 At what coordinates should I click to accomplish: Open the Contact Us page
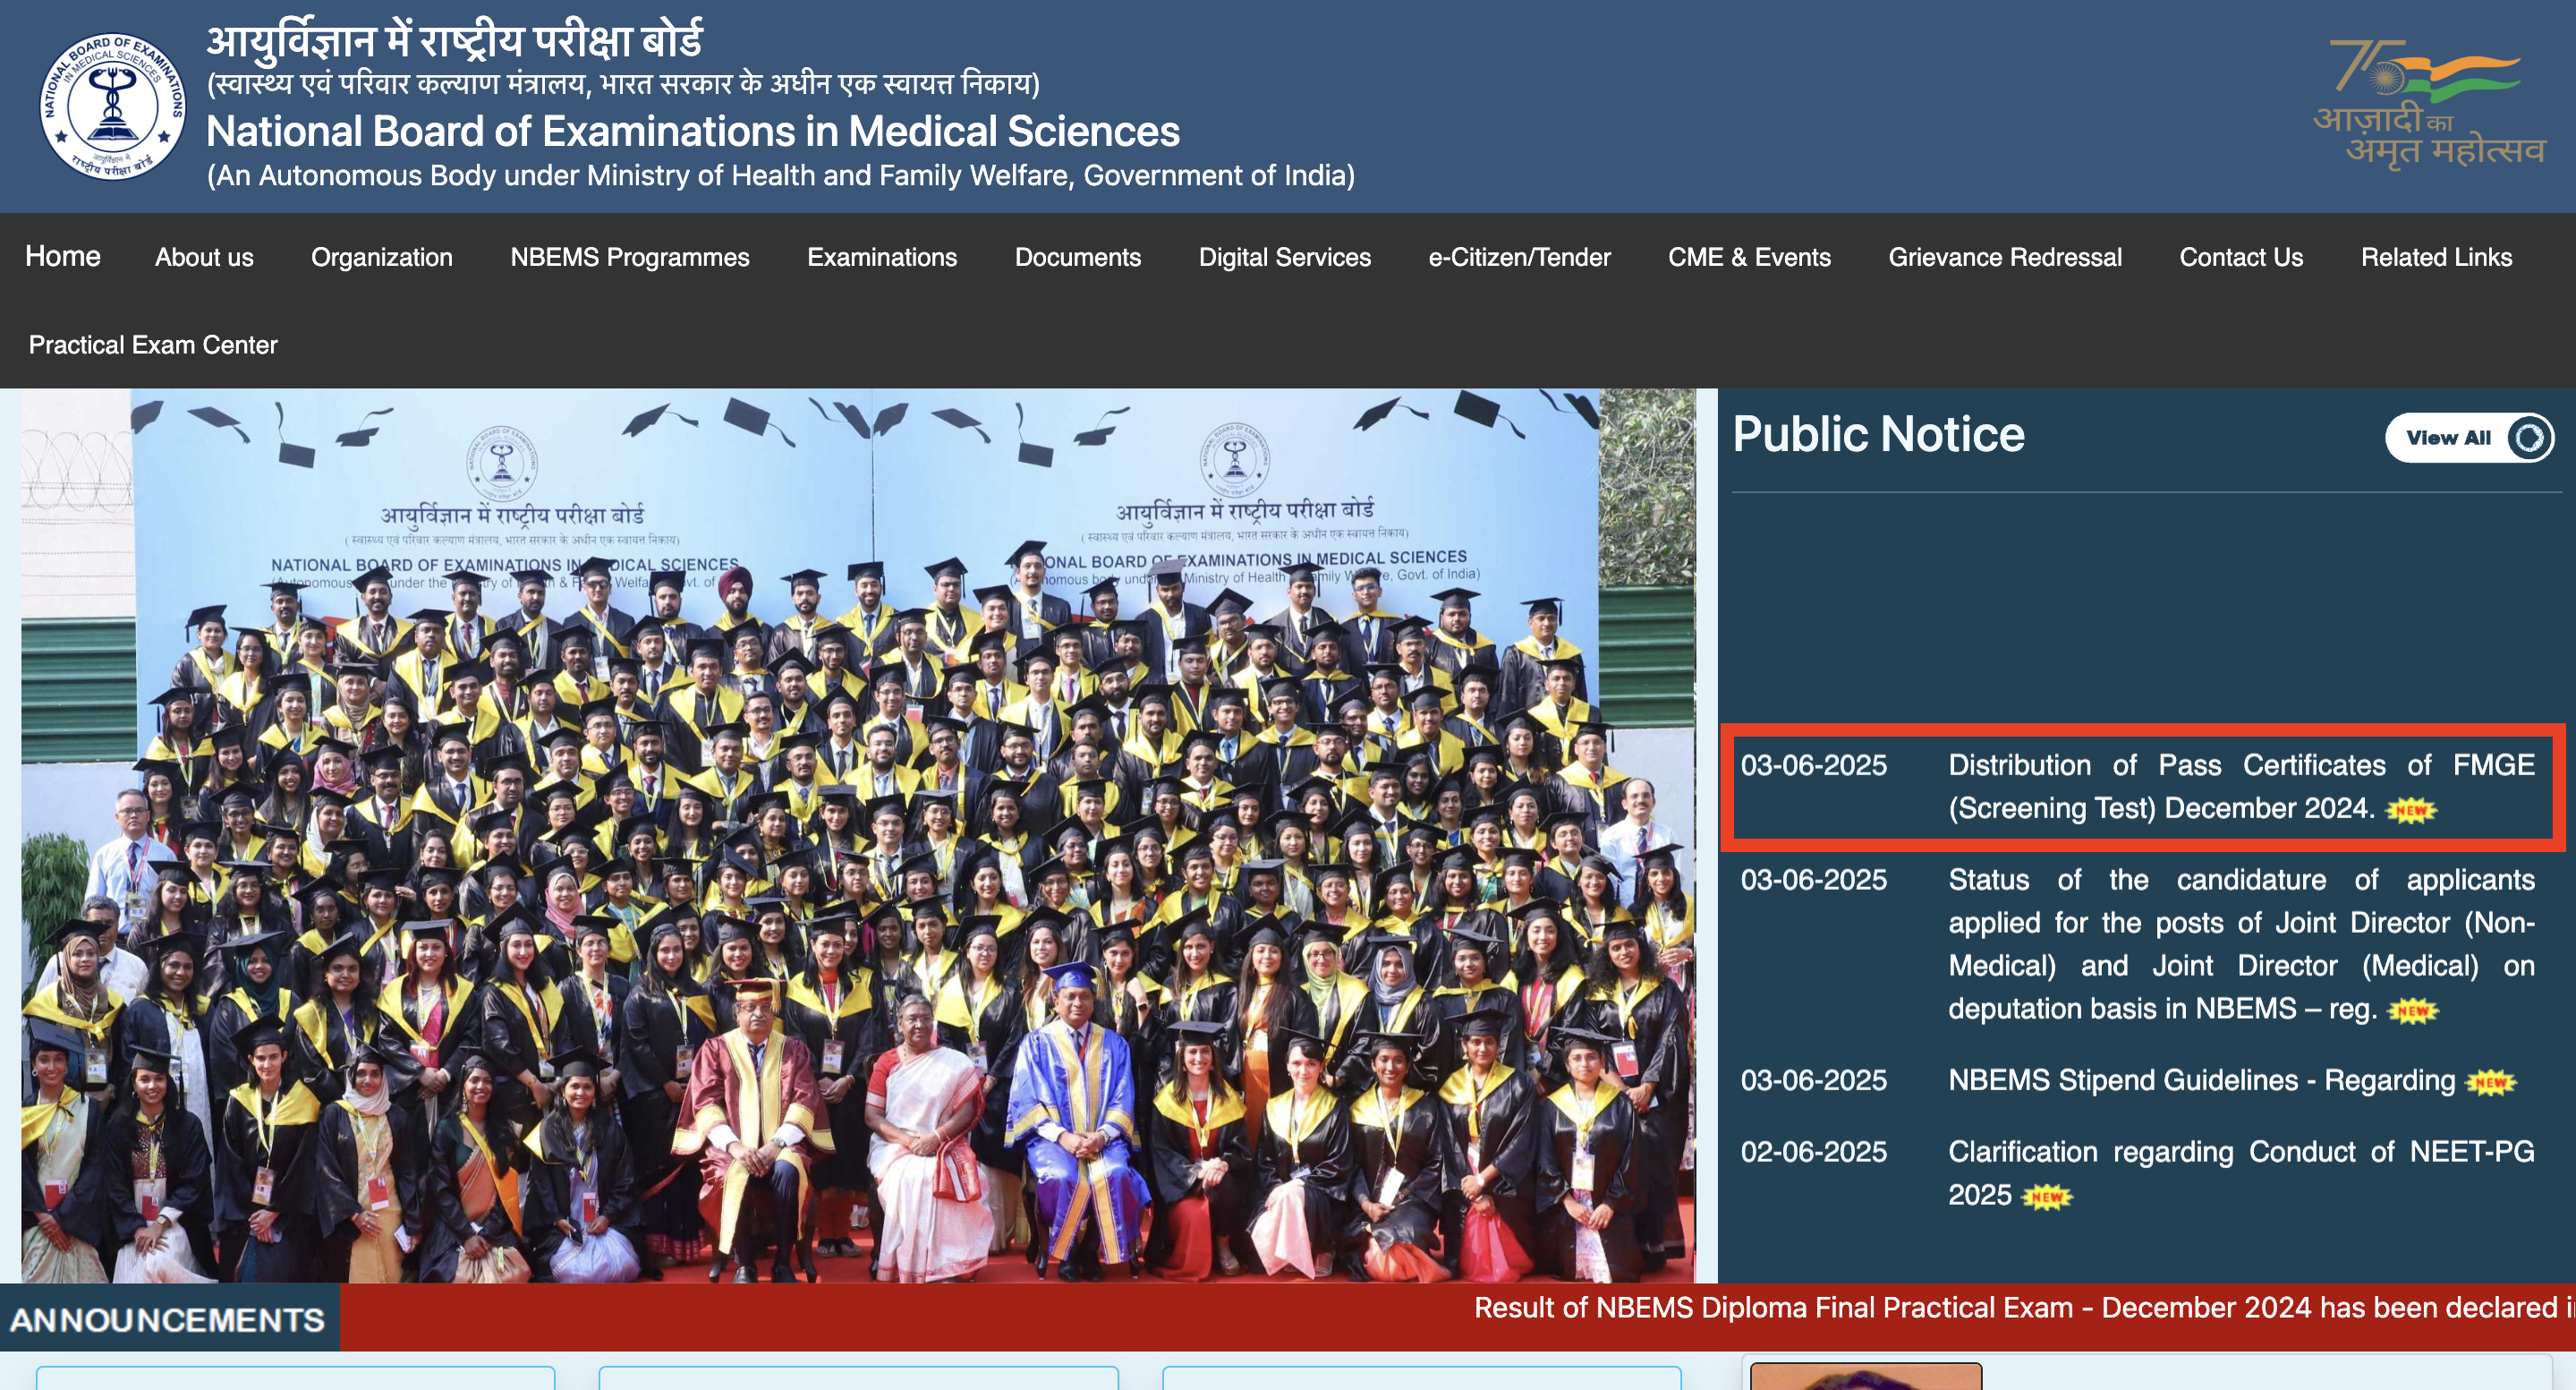[x=2240, y=257]
